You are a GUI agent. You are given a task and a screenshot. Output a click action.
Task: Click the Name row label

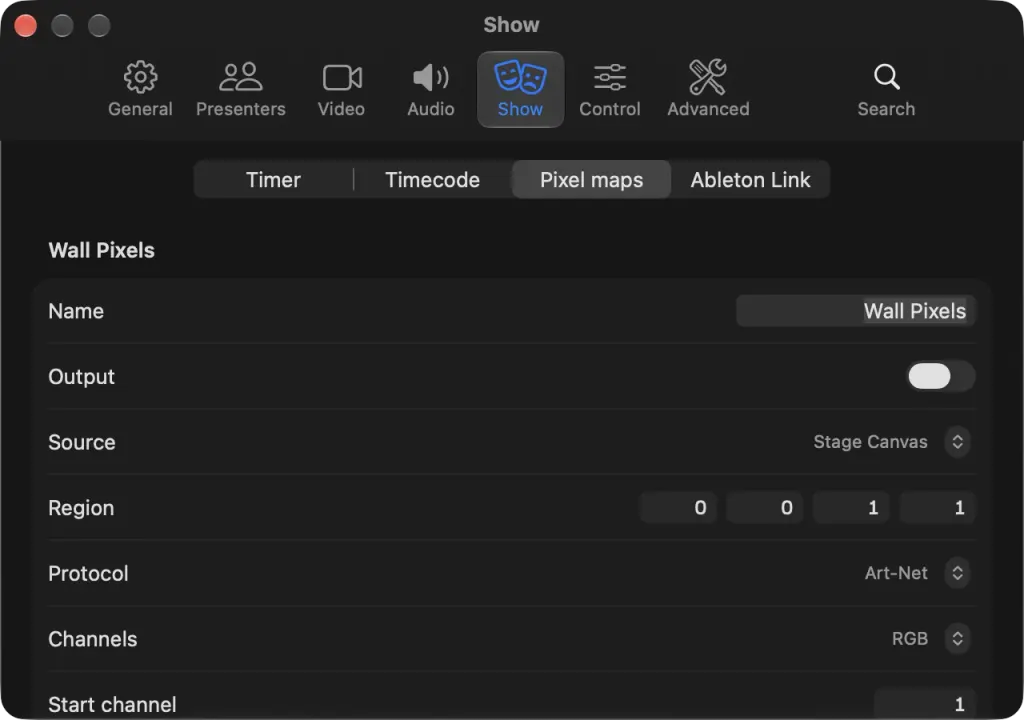(76, 311)
